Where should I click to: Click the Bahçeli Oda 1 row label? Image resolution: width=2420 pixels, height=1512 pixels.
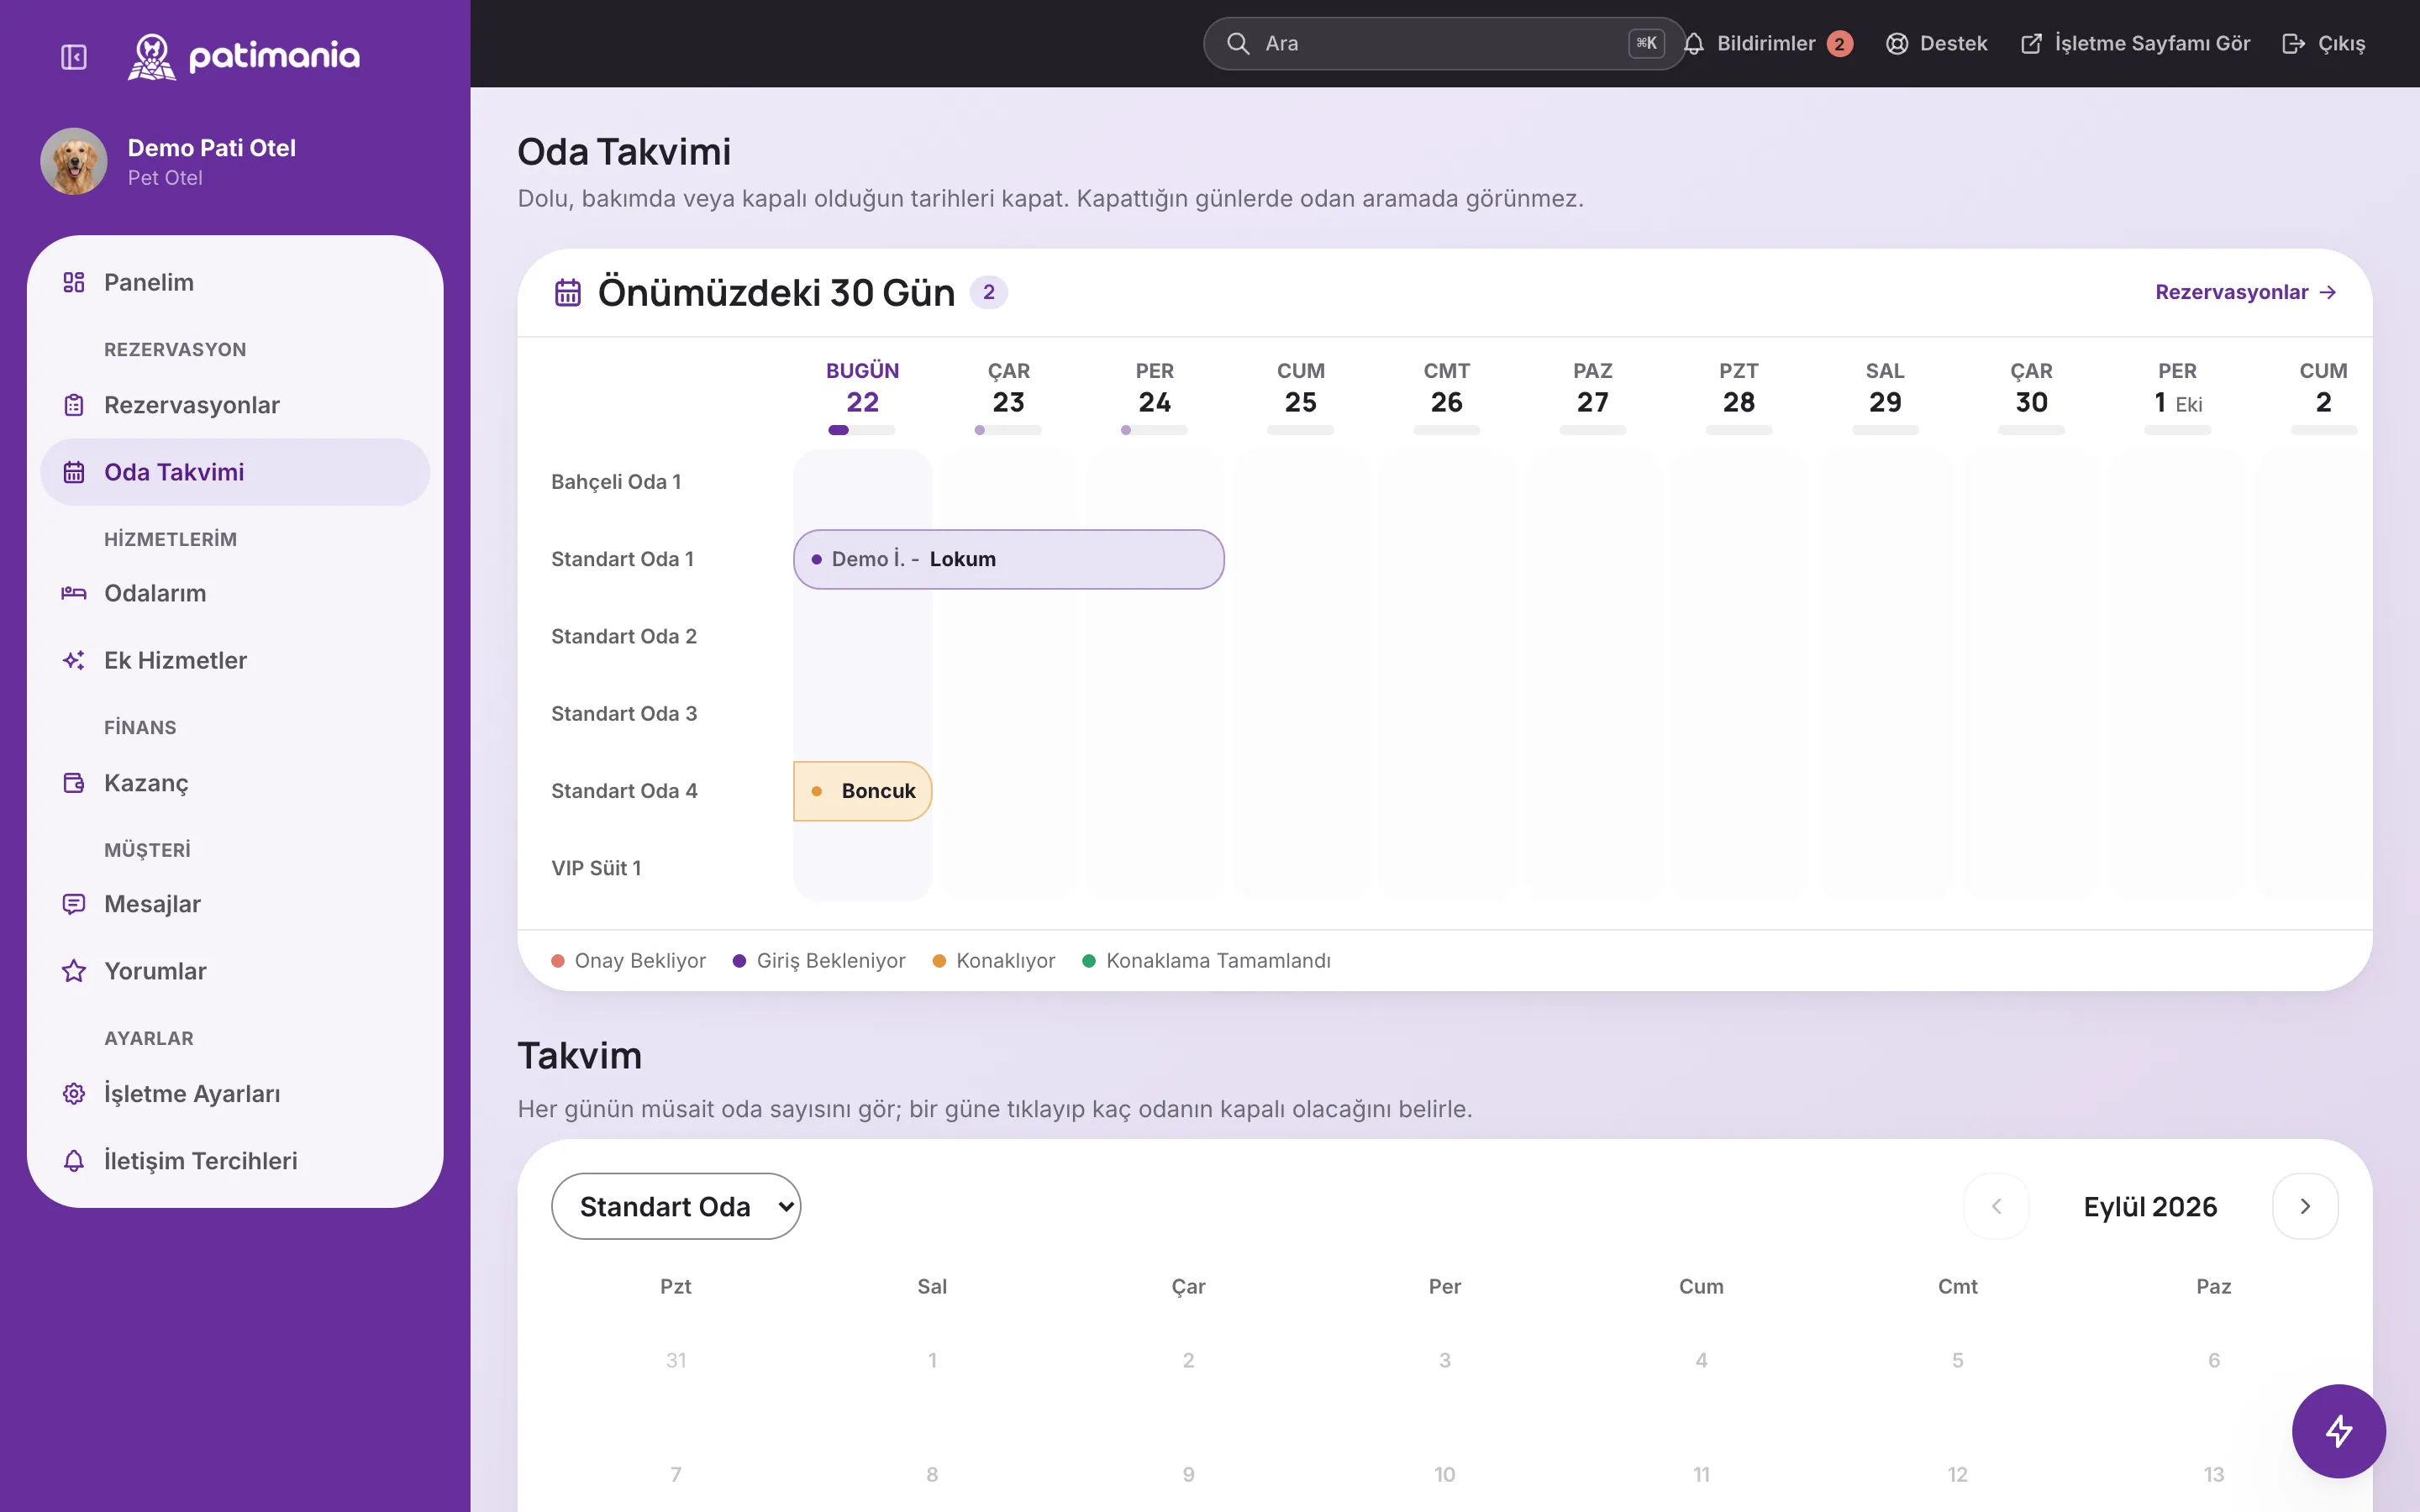616,482
